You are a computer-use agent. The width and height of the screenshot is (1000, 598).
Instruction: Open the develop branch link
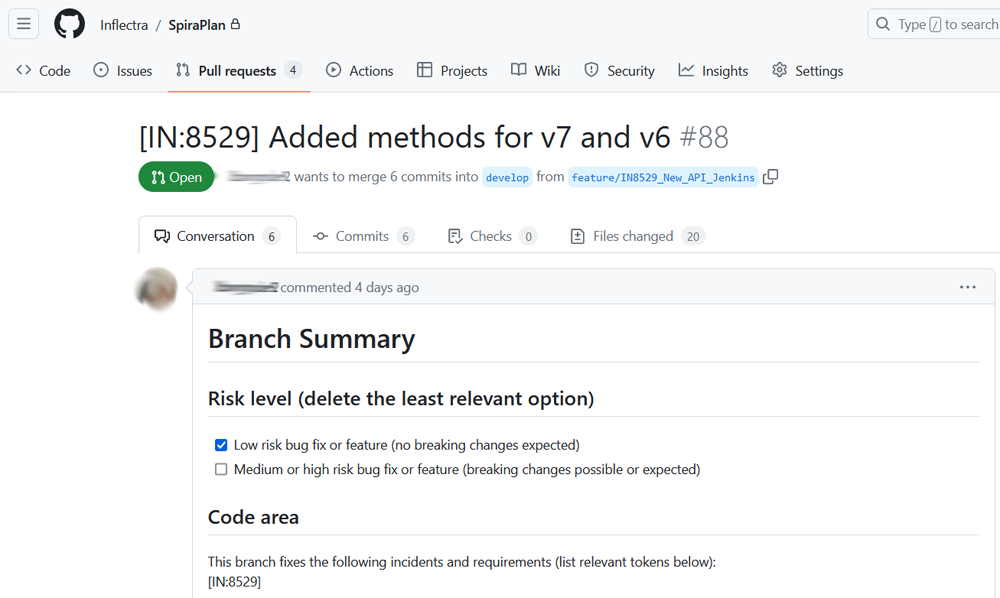507,177
